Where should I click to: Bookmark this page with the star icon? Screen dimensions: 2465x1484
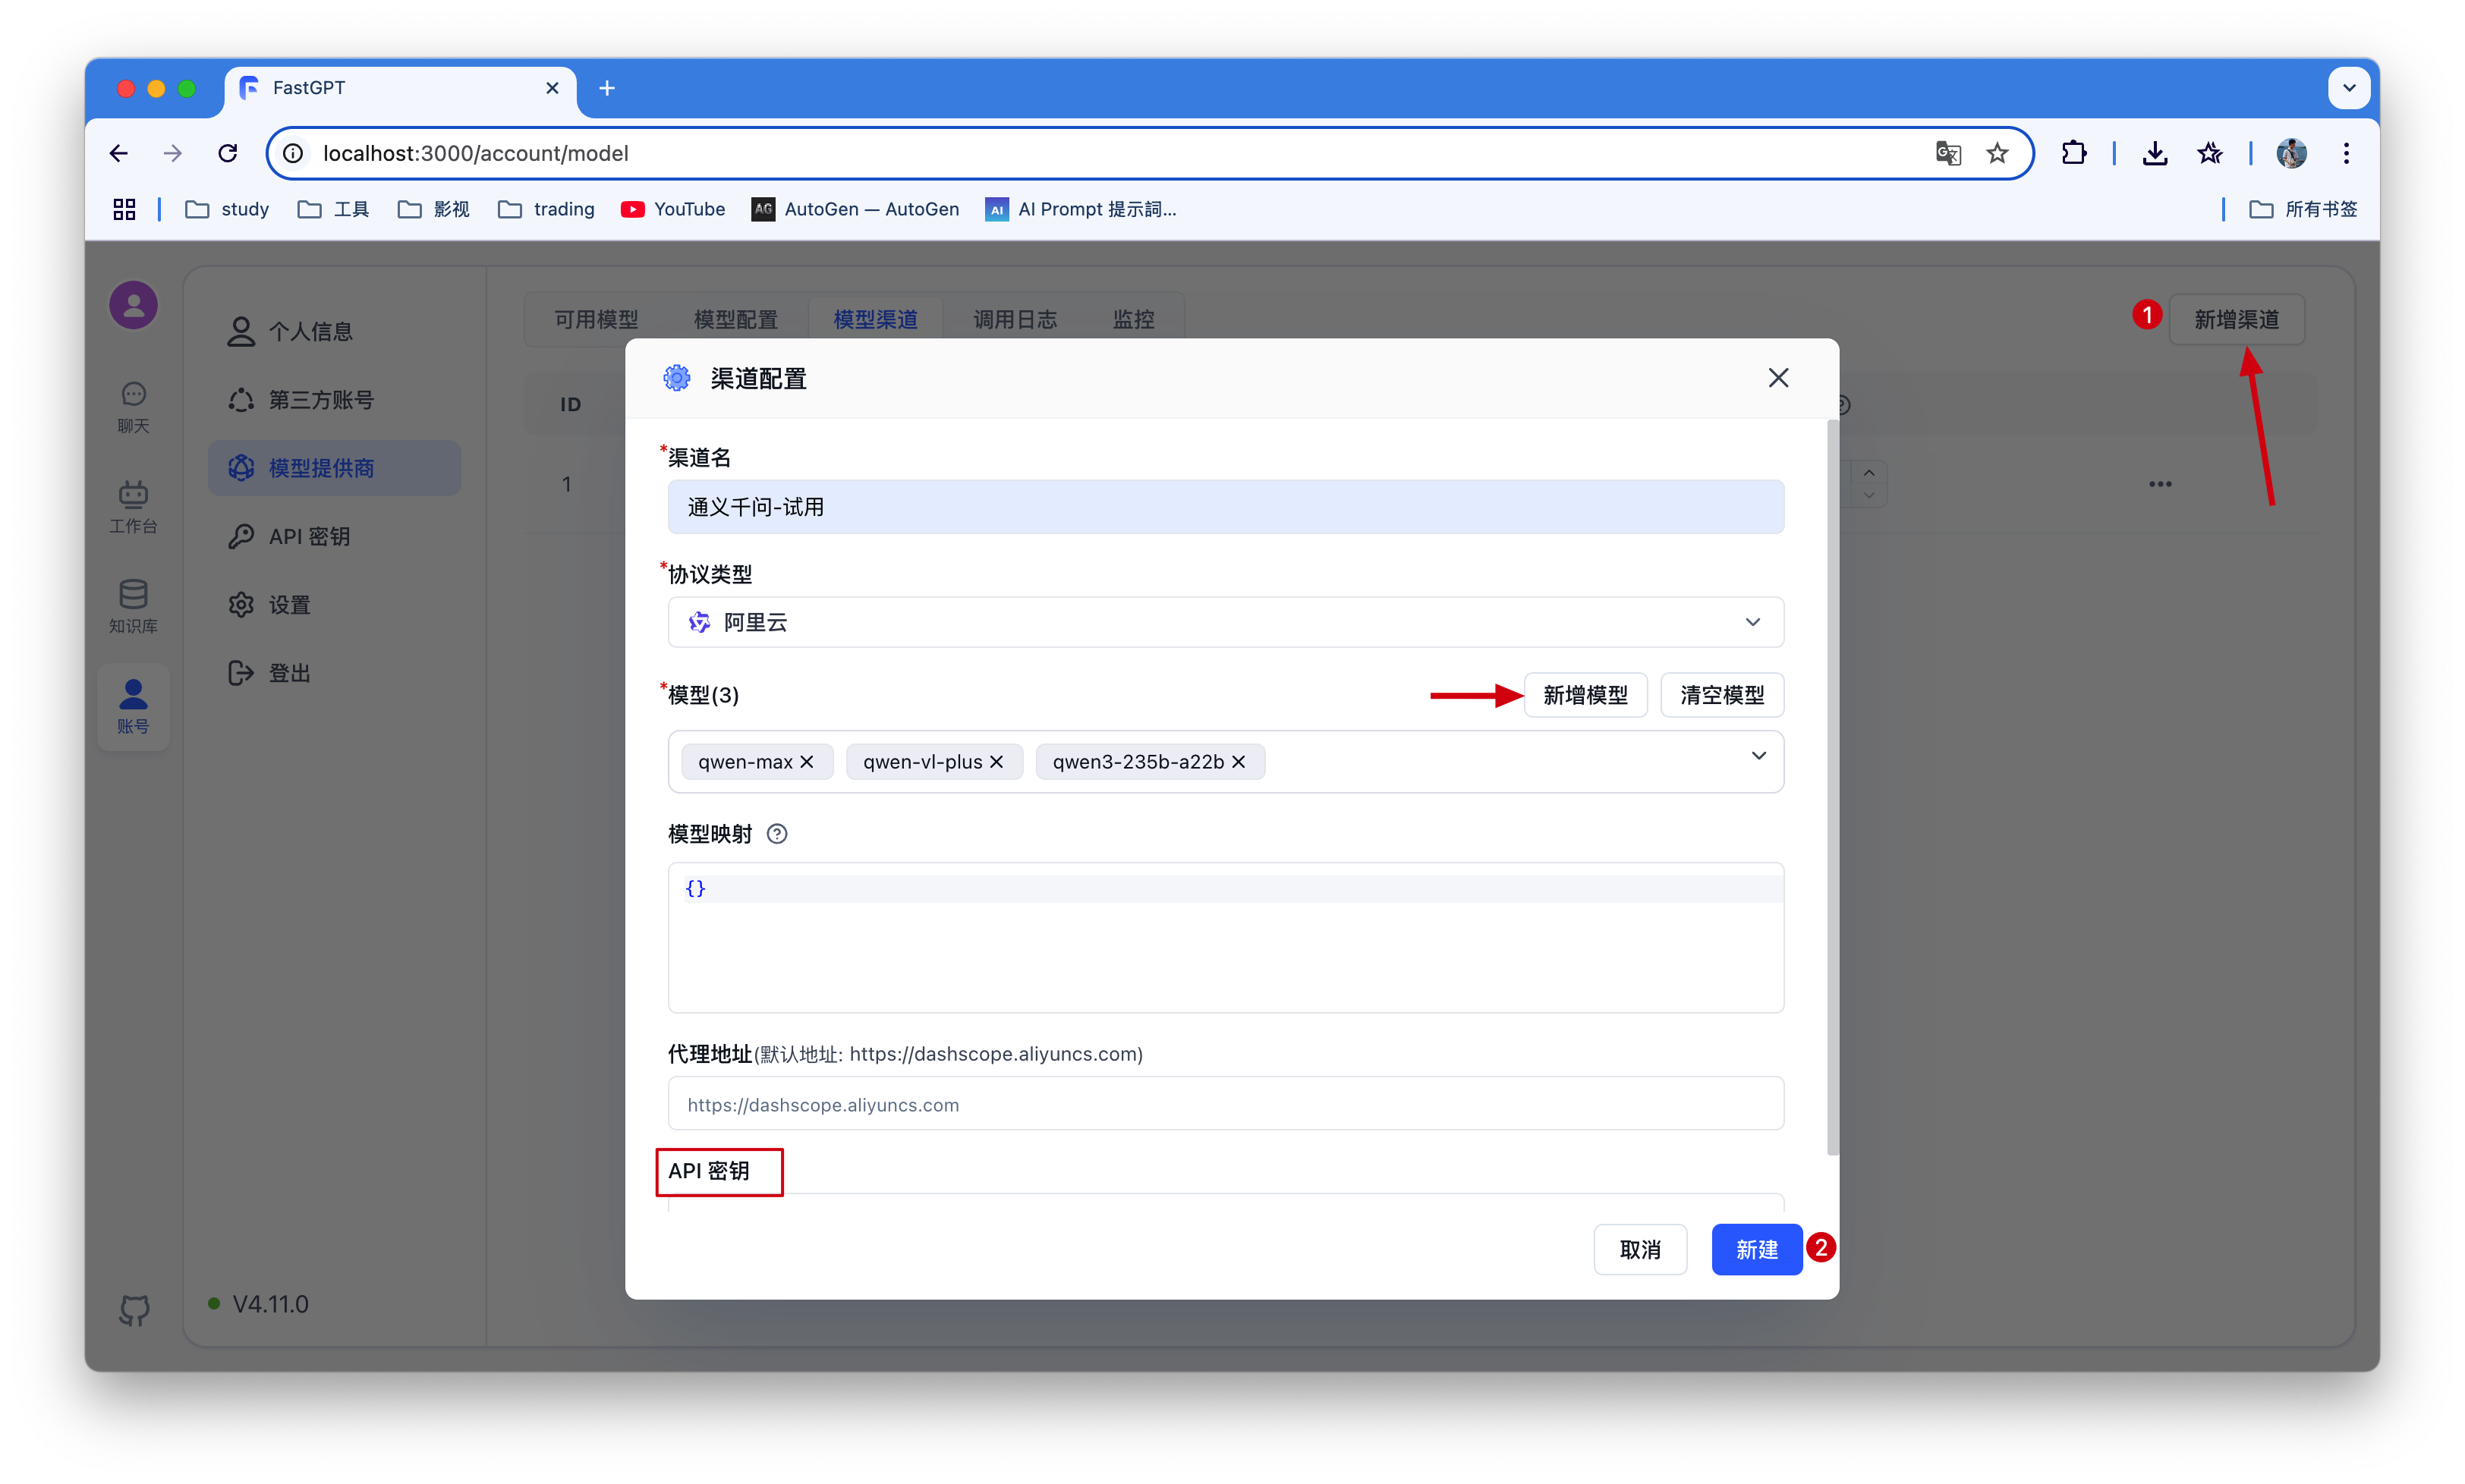coord(1997,153)
